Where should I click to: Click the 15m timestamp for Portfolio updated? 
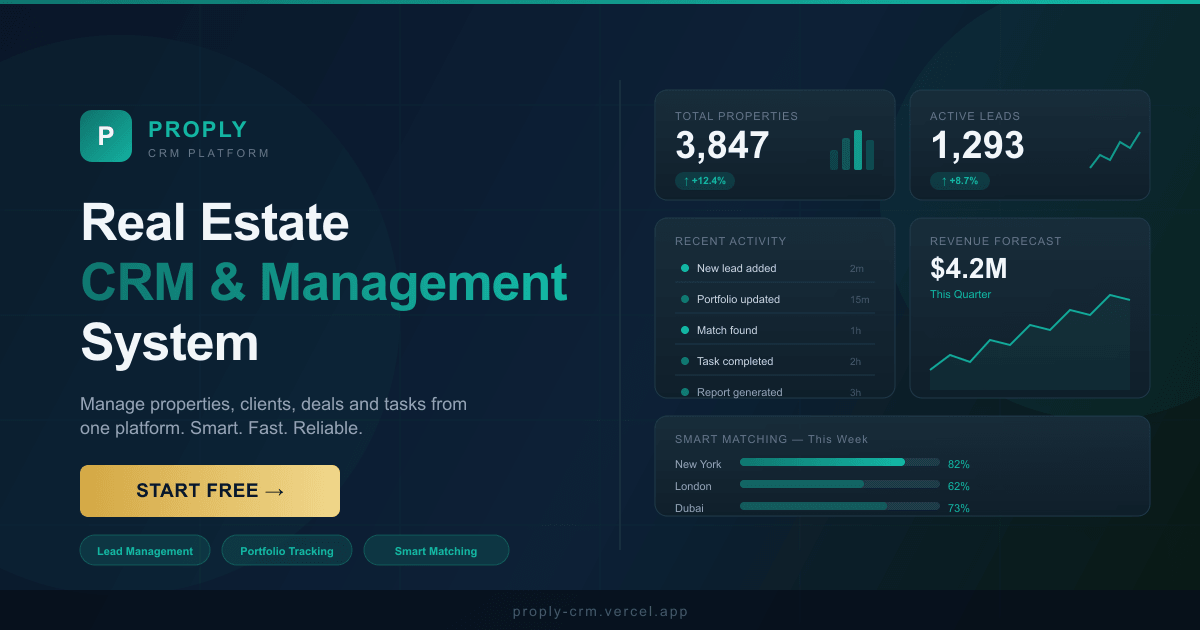(x=860, y=300)
